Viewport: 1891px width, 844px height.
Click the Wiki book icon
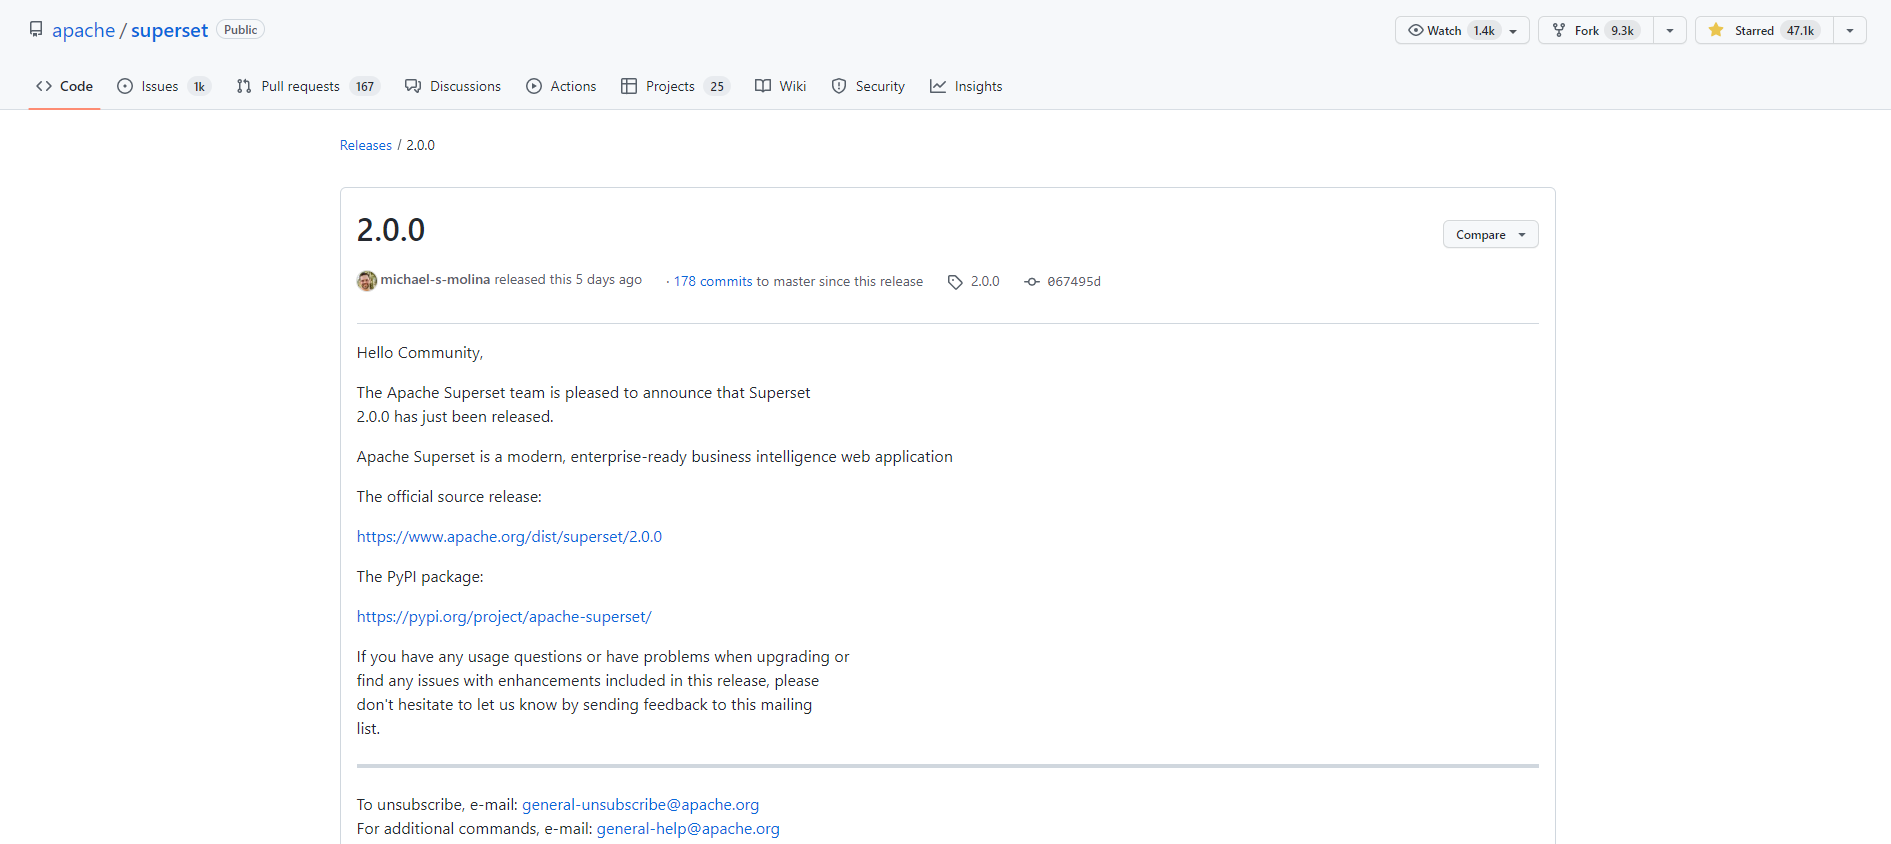point(763,86)
